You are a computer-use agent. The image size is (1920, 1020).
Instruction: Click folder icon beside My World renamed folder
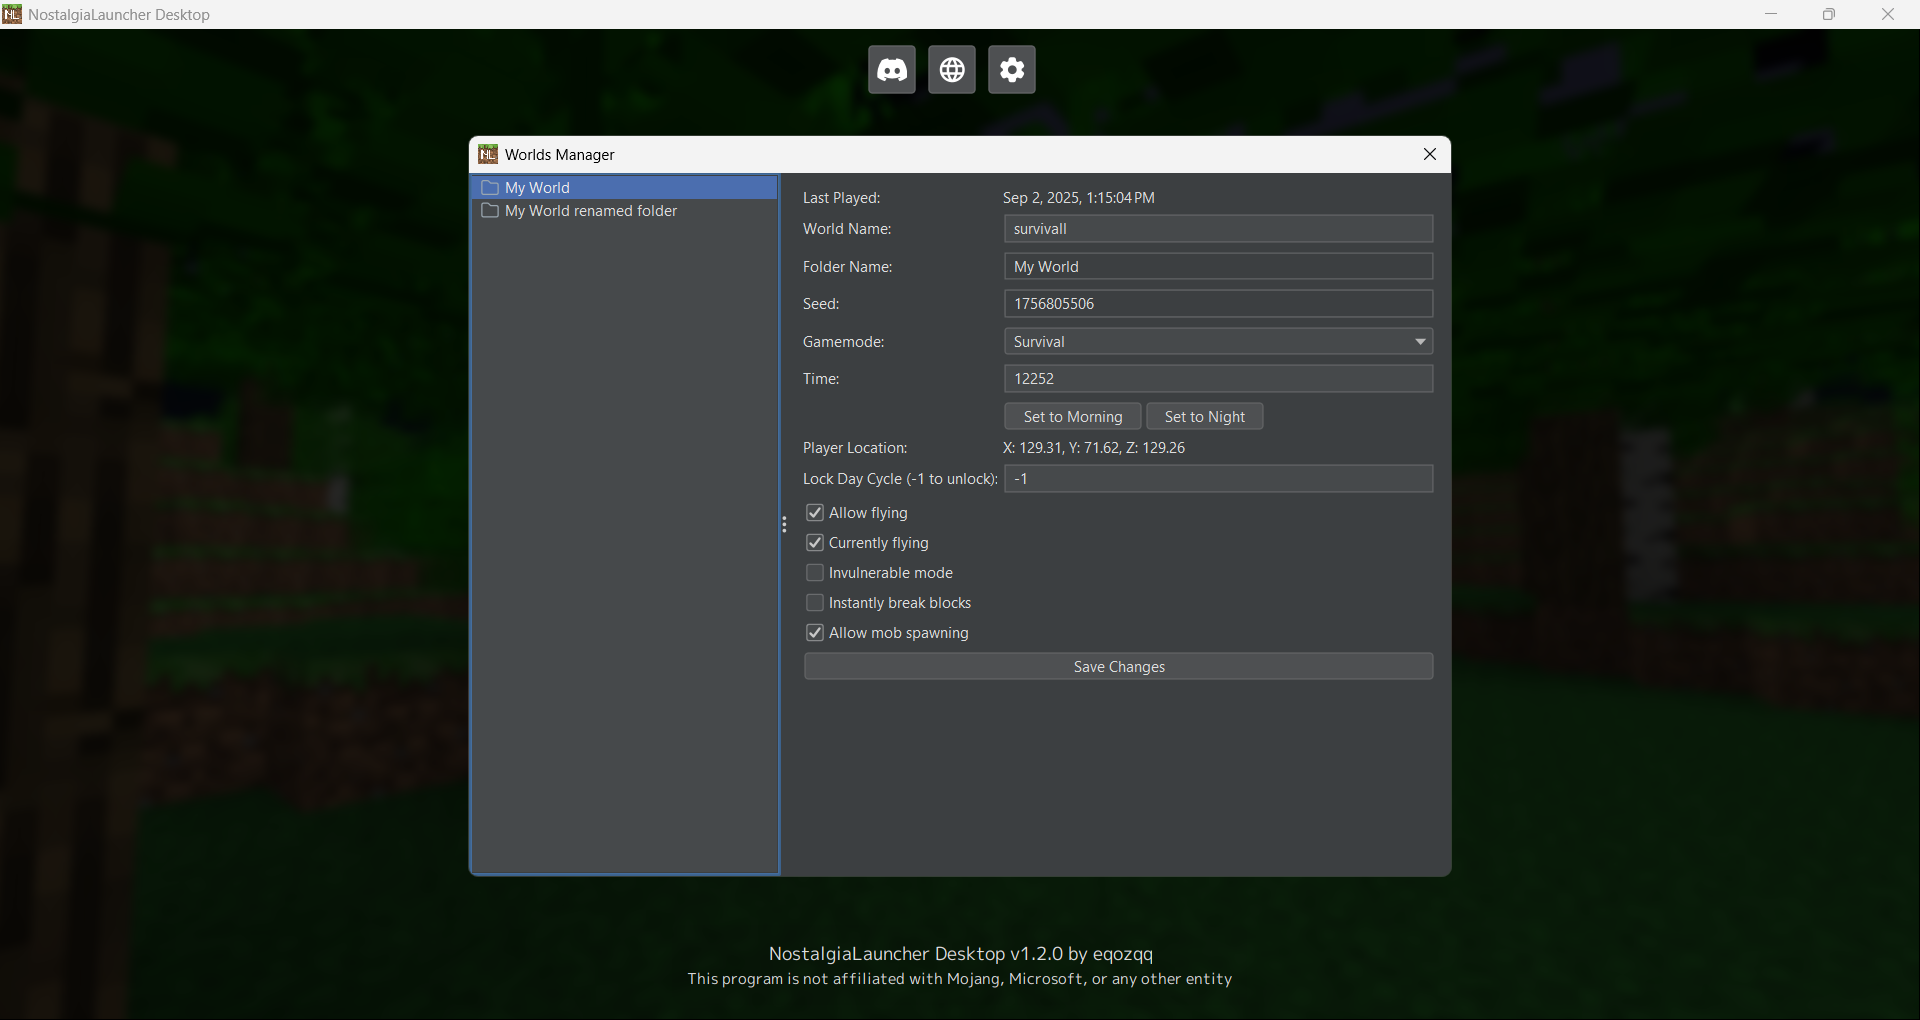[x=490, y=211]
